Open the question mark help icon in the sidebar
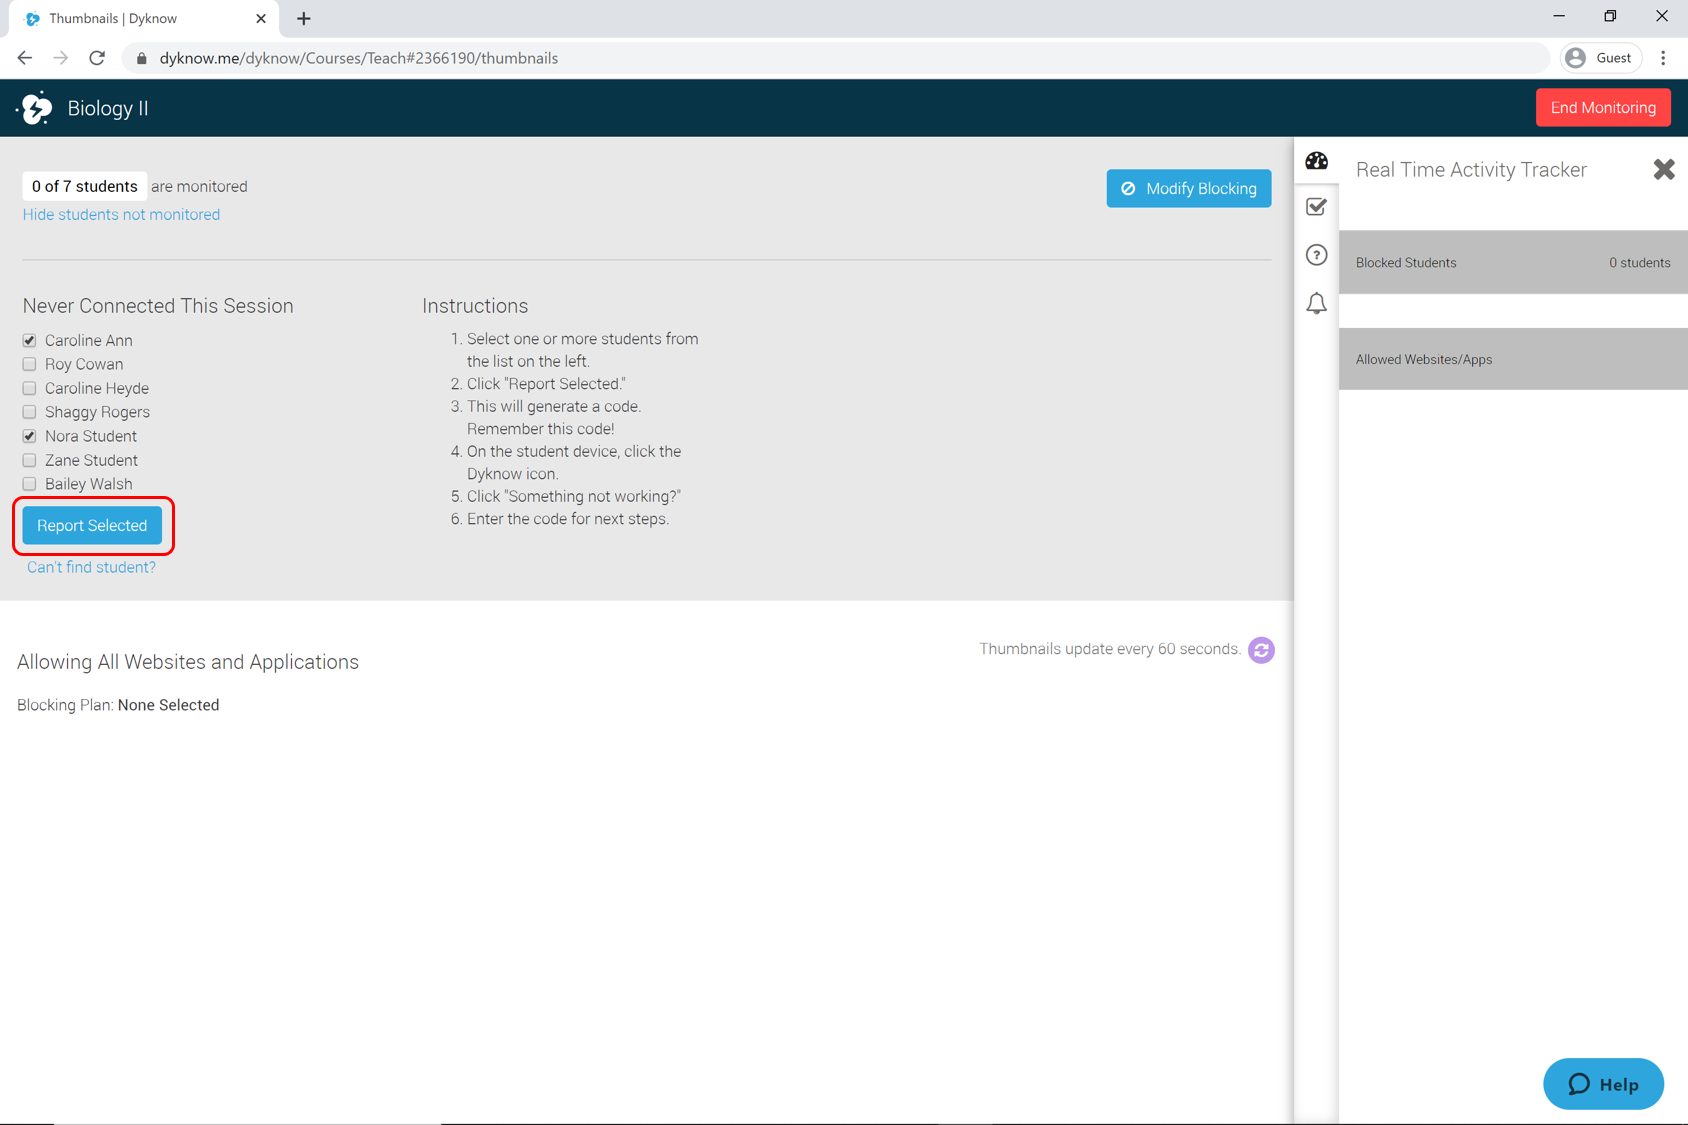This screenshot has height=1125, width=1688. [1316, 255]
